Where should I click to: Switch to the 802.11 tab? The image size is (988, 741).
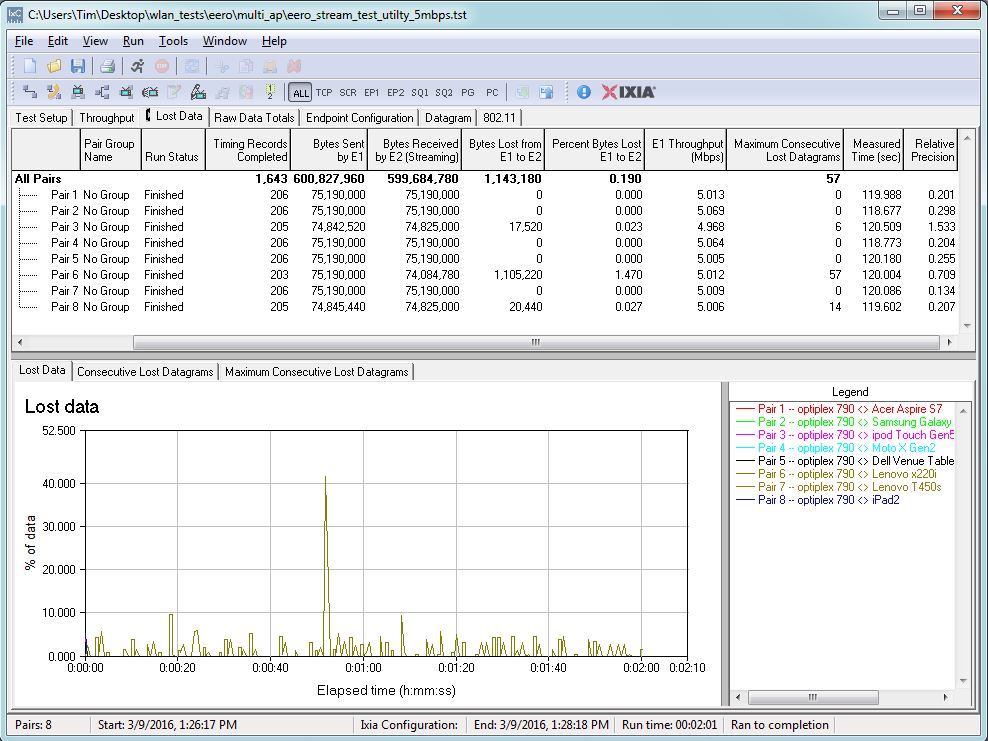point(499,118)
